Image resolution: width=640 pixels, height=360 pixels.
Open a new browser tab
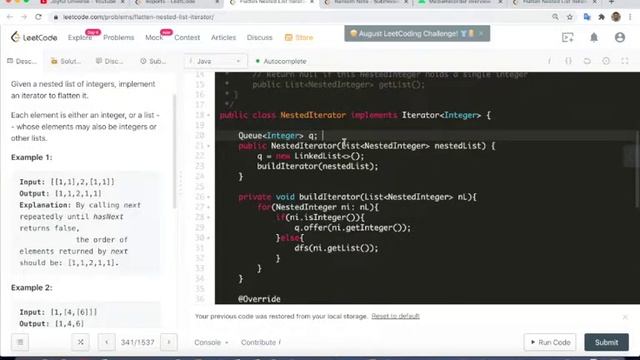coord(611,2)
